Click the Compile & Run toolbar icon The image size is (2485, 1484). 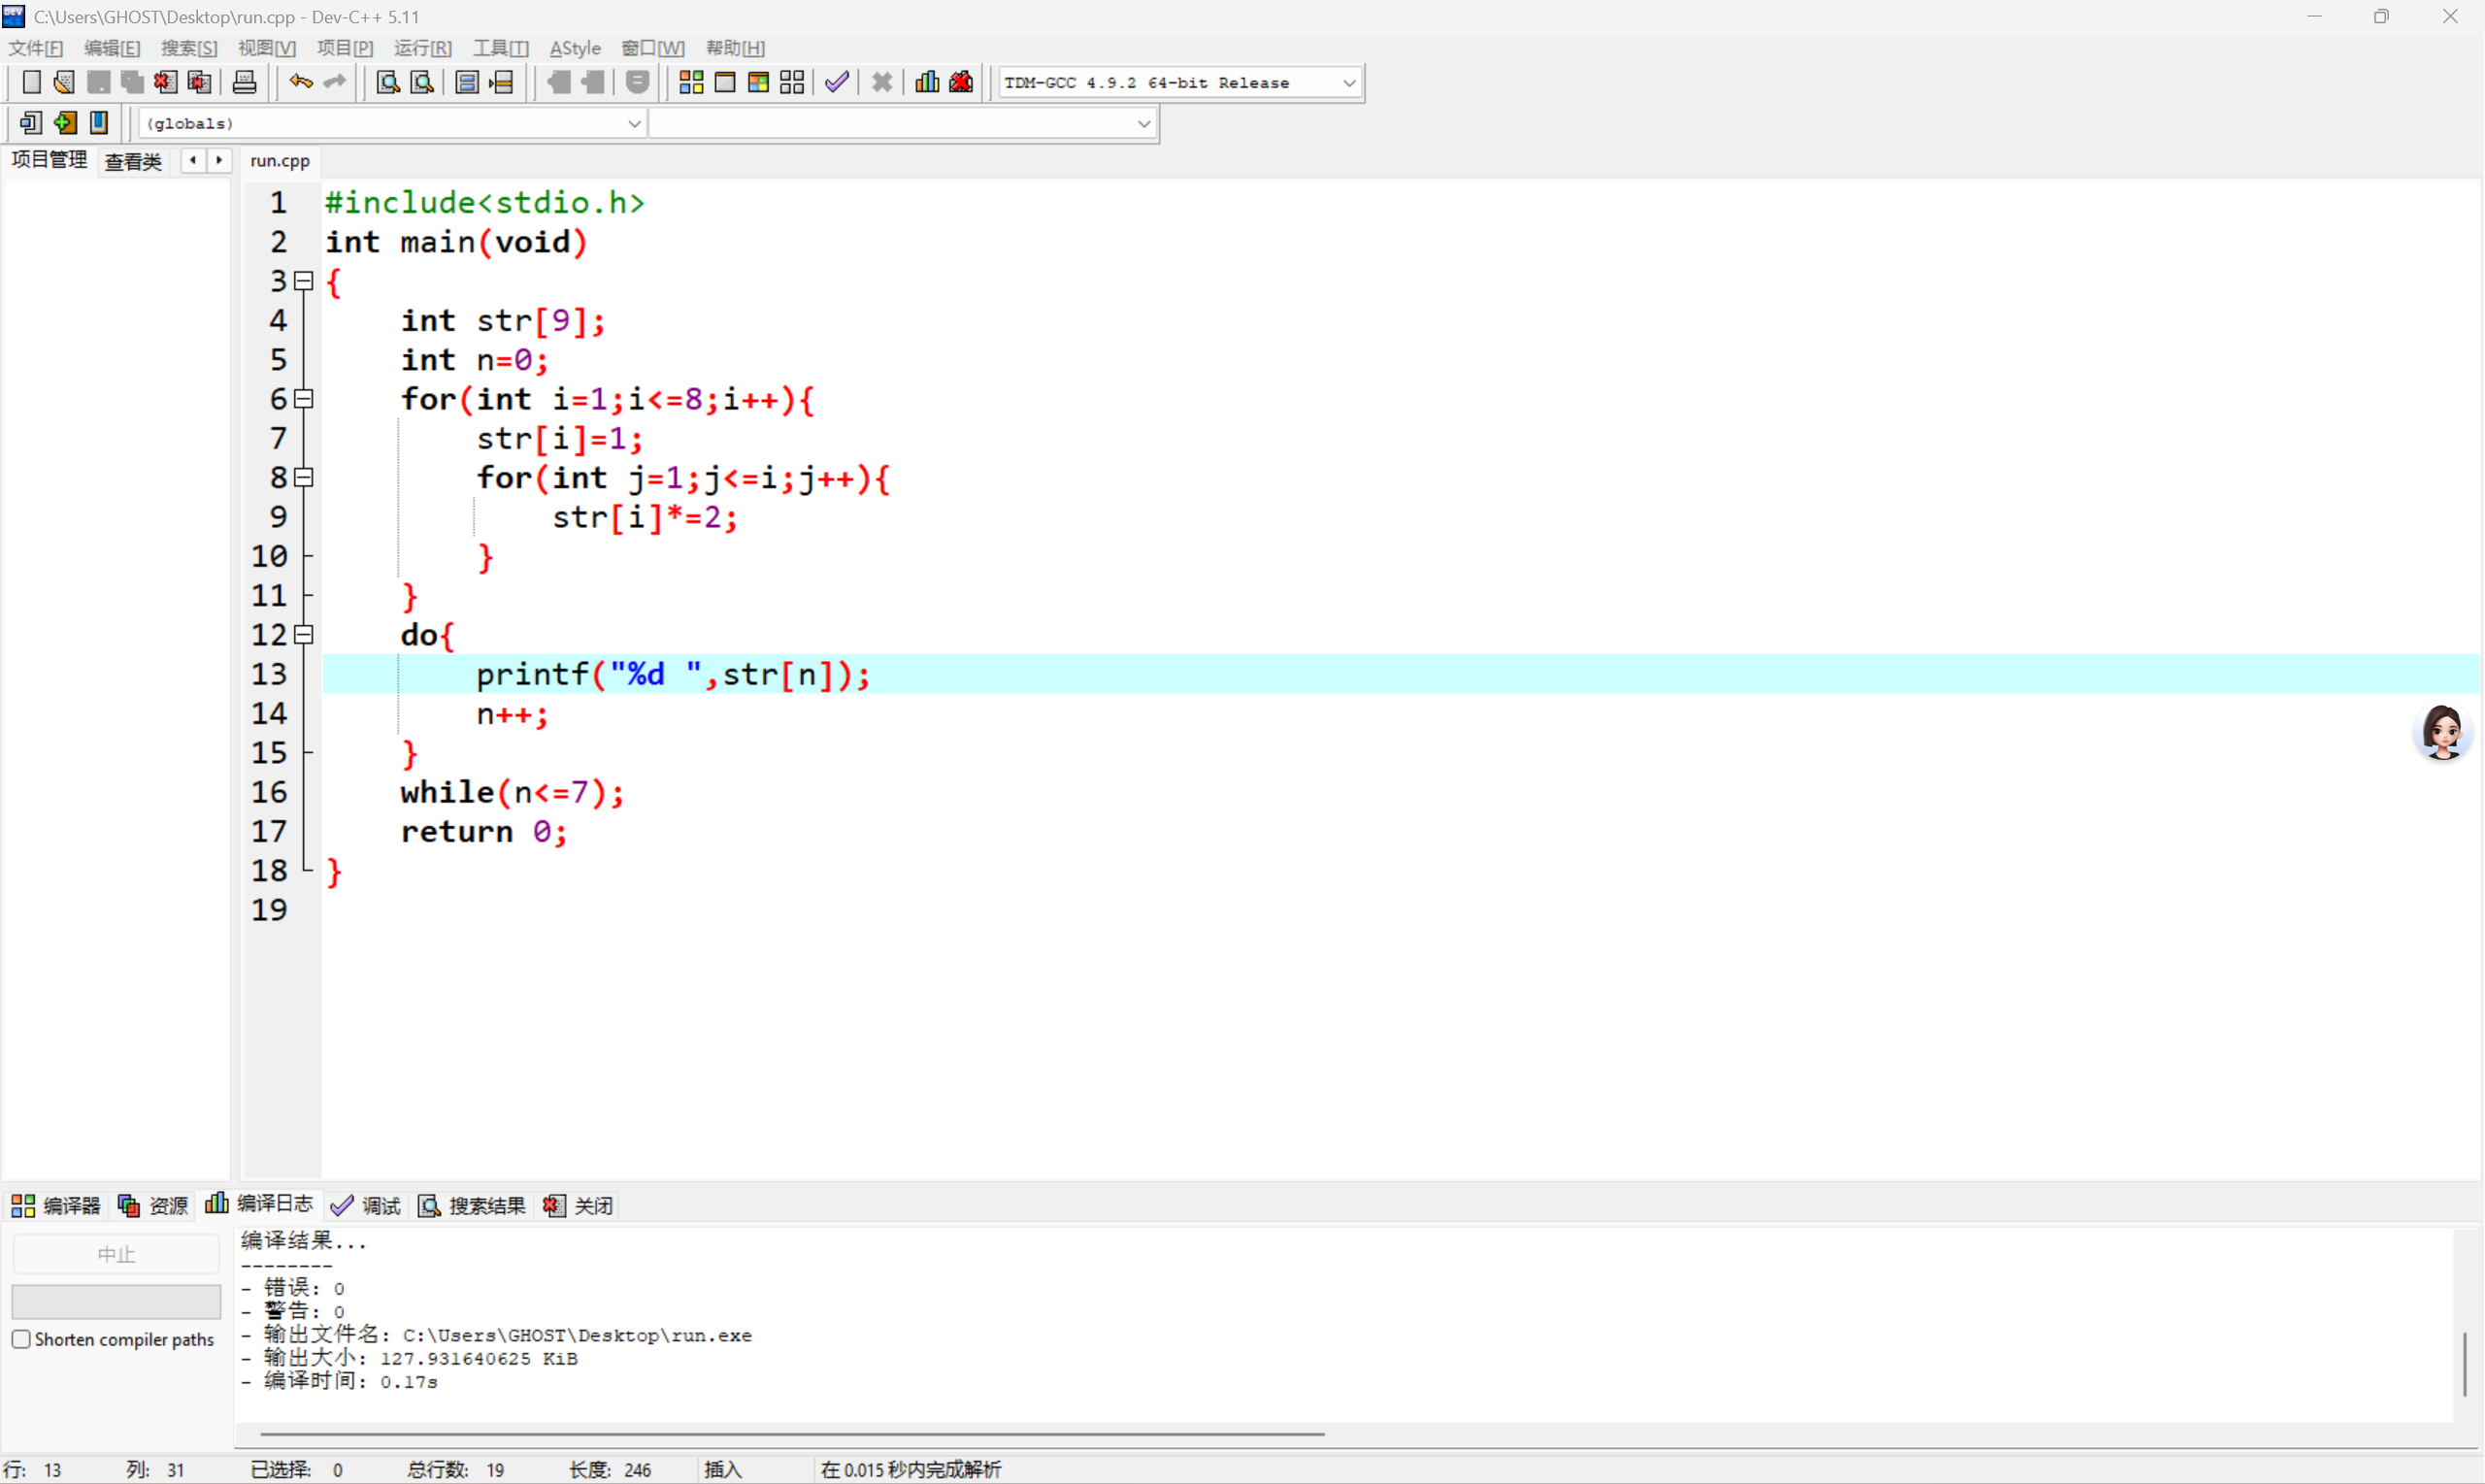(758, 82)
